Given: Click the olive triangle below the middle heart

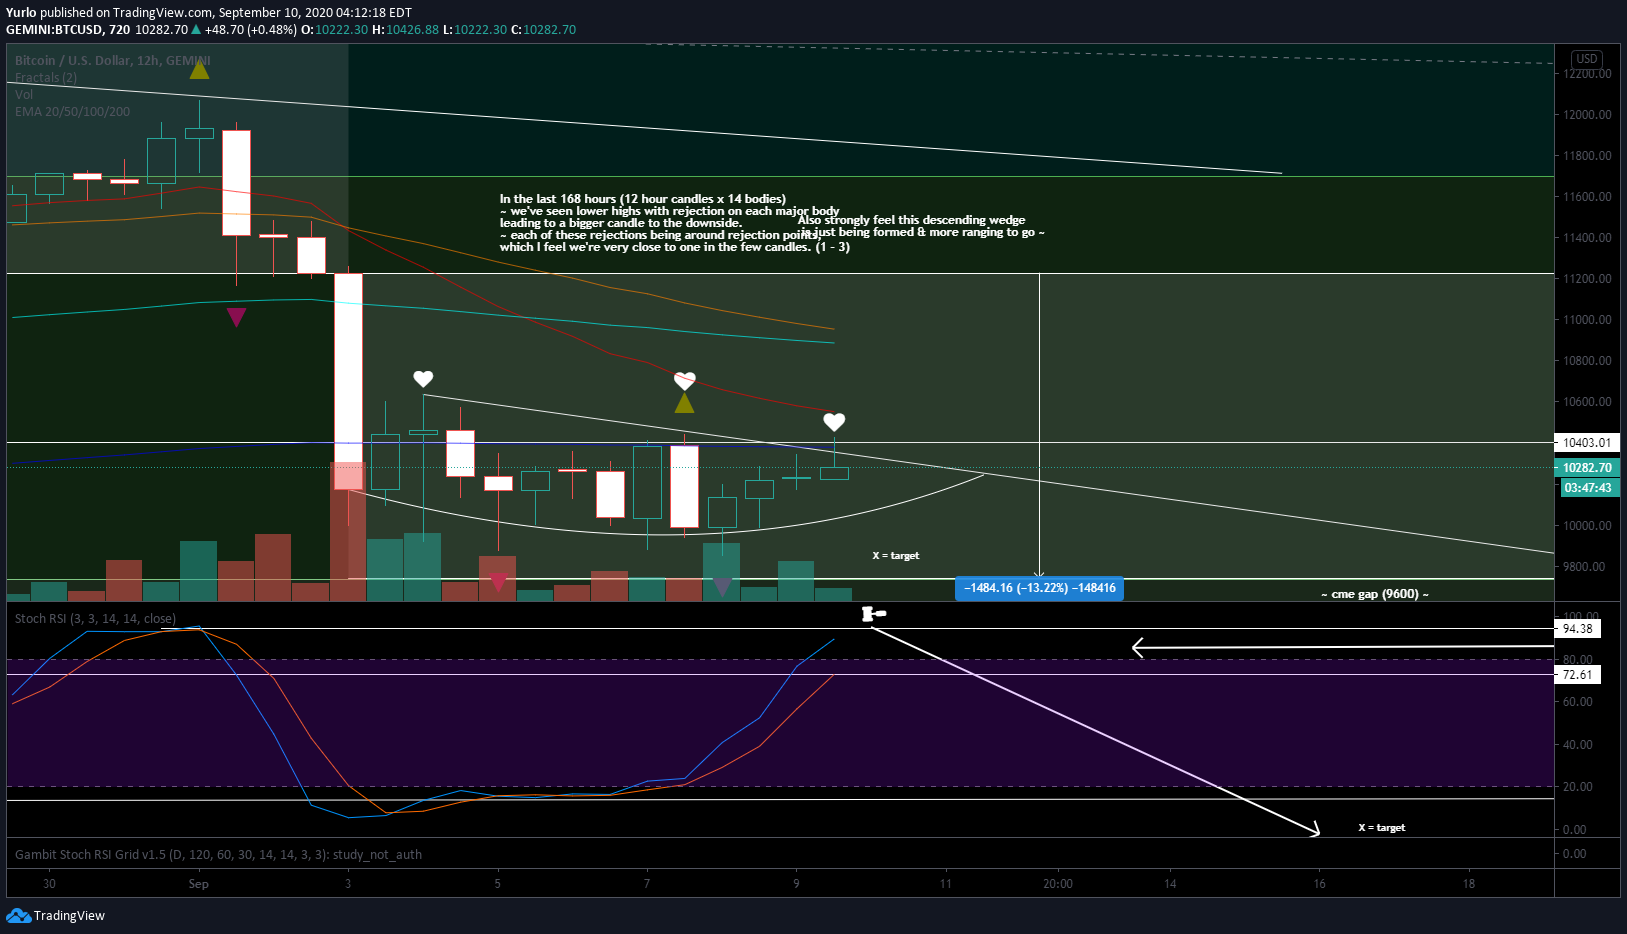Looking at the screenshot, I should (x=684, y=403).
